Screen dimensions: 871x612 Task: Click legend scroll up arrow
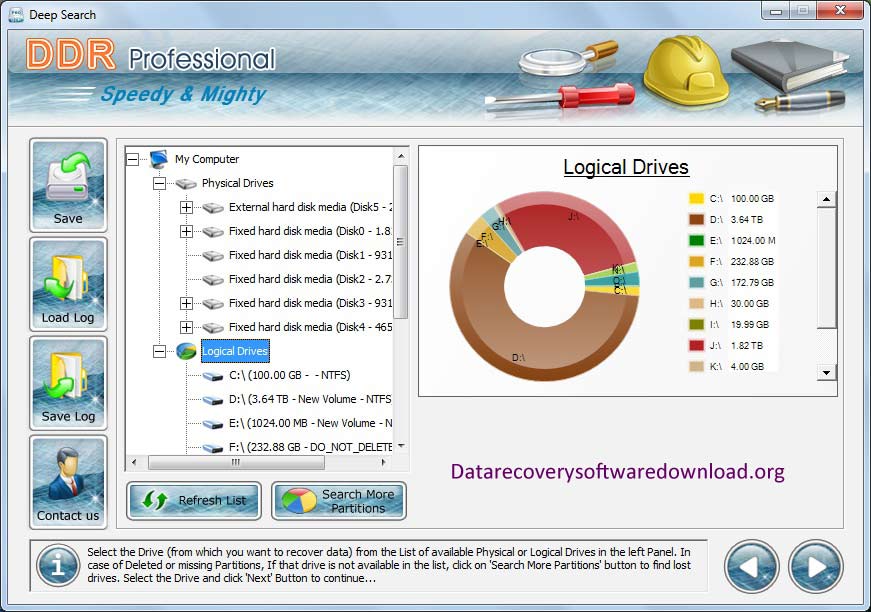click(x=827, y=199)
